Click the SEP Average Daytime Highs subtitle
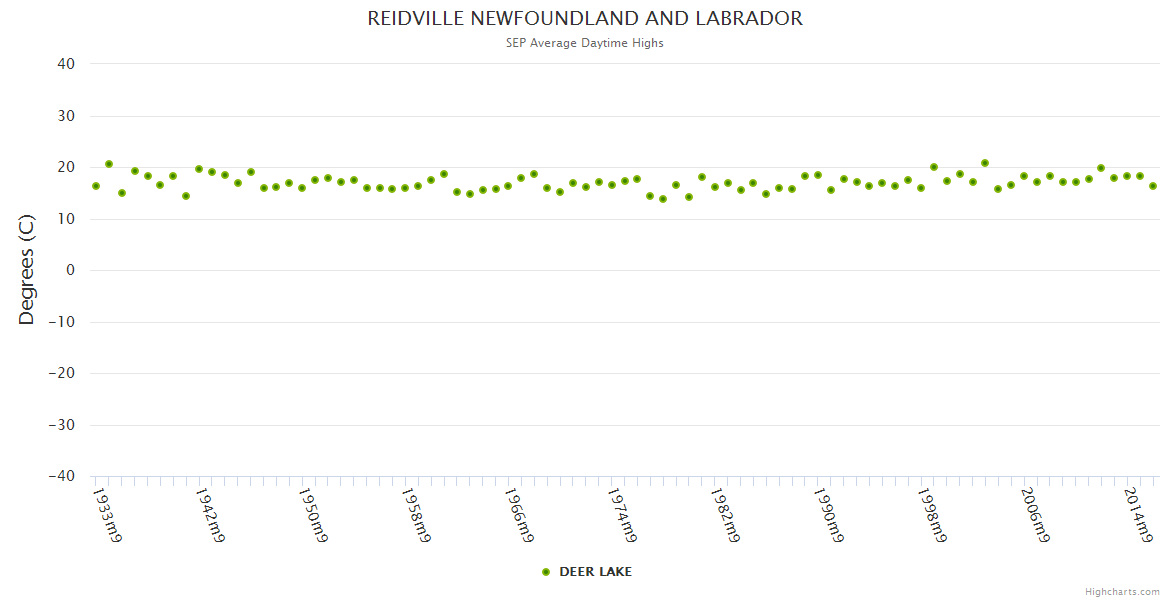 pyautogui.click(x=585, y=43)
